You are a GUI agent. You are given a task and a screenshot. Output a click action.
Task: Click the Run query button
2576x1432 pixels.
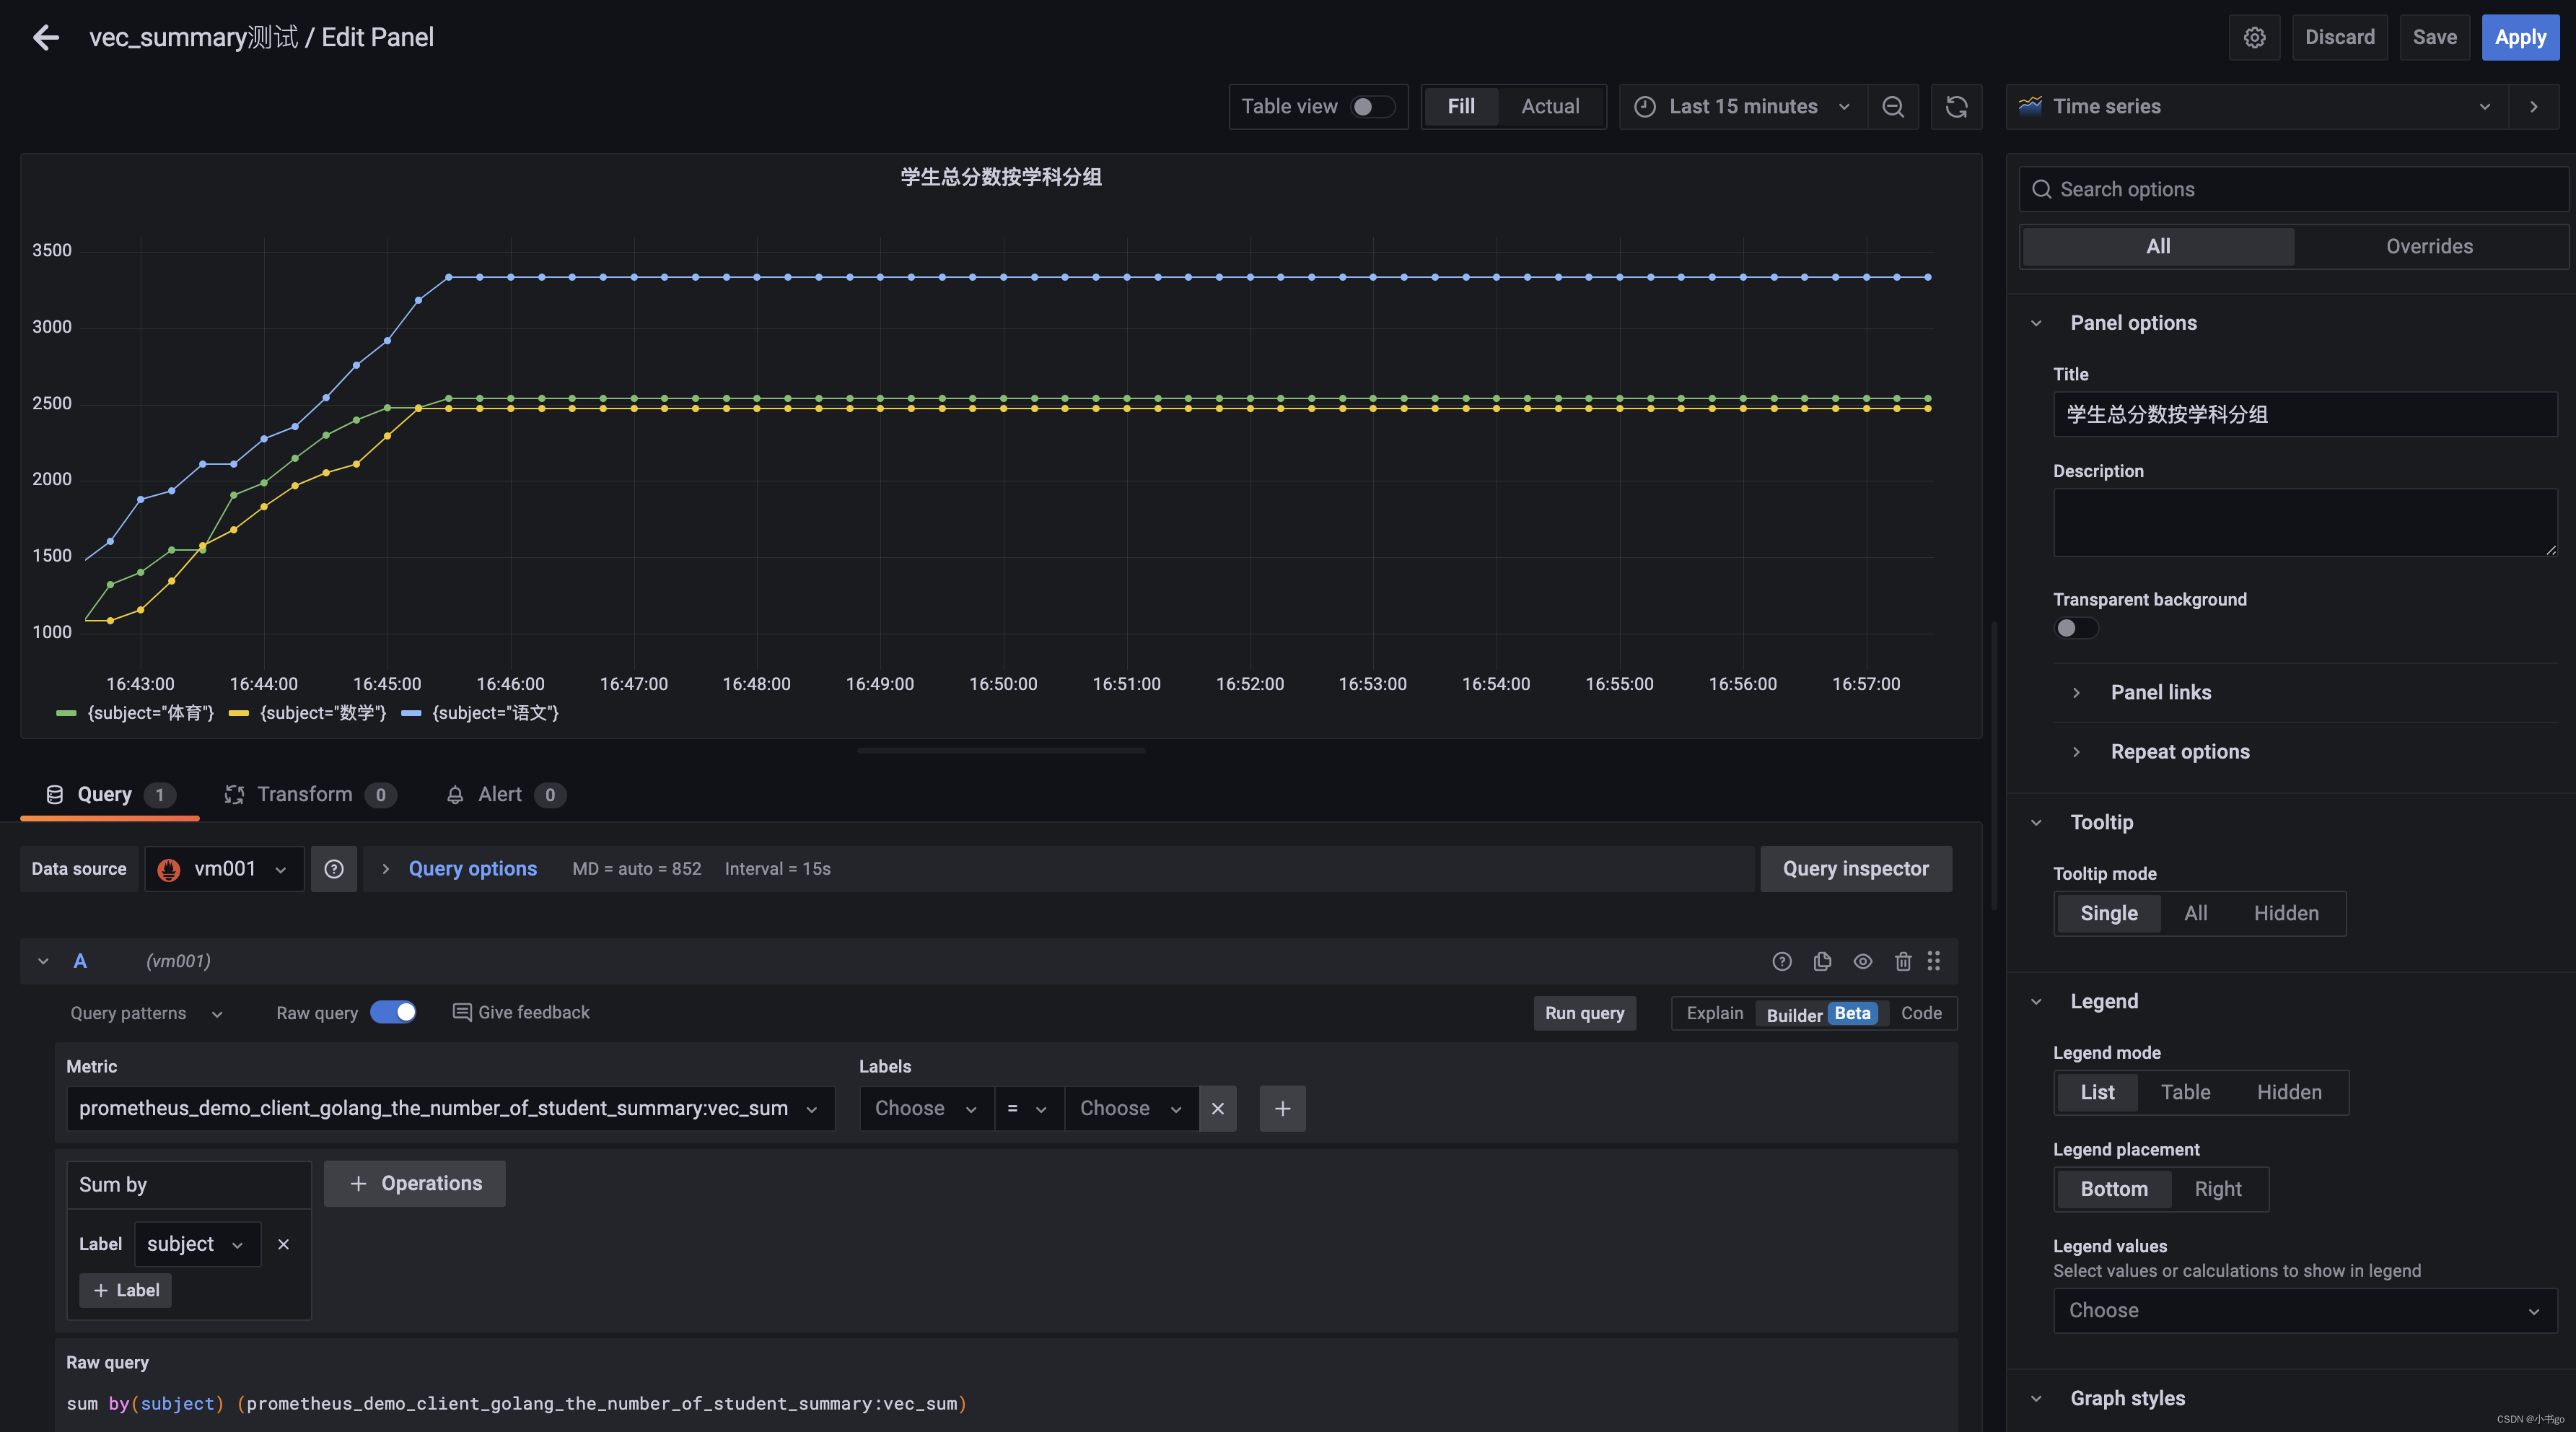(x=1584, y=1013)
